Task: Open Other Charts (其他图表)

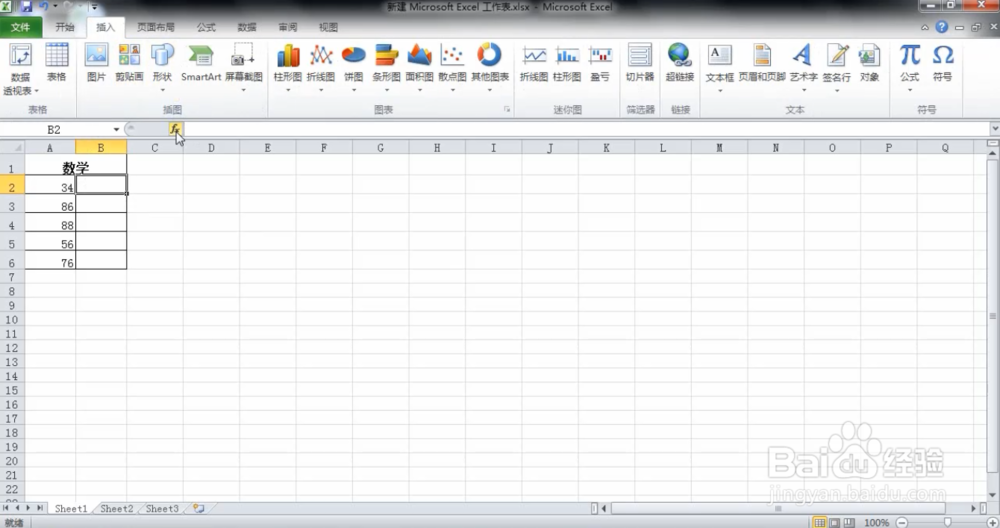Action: [490, 66]
